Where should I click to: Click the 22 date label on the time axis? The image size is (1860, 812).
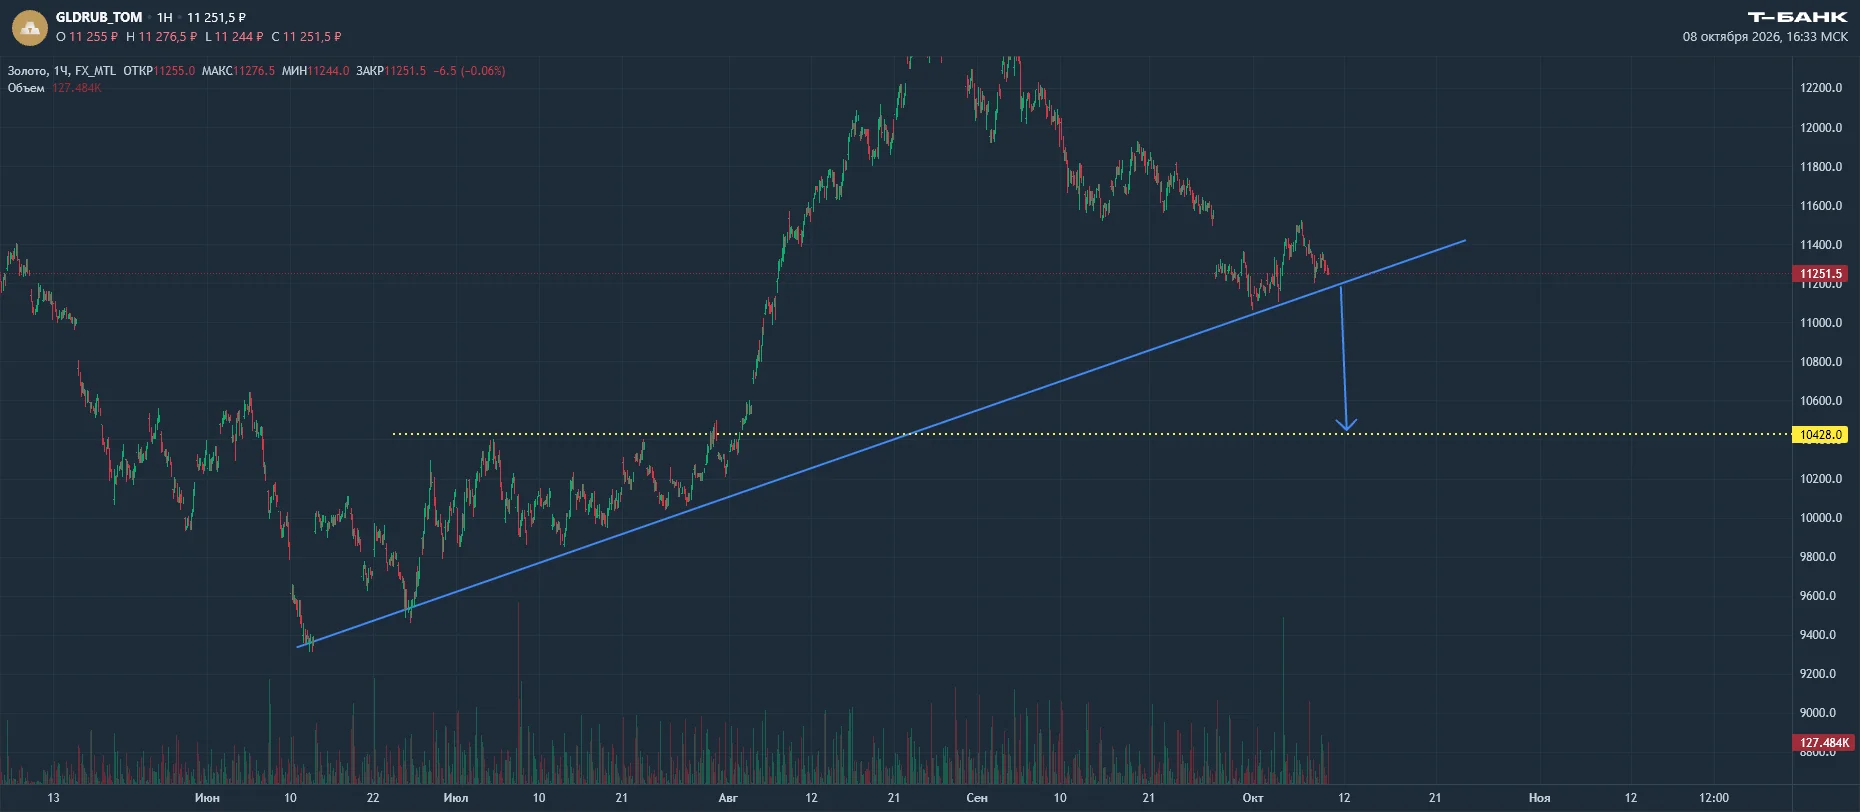(373, 798)
